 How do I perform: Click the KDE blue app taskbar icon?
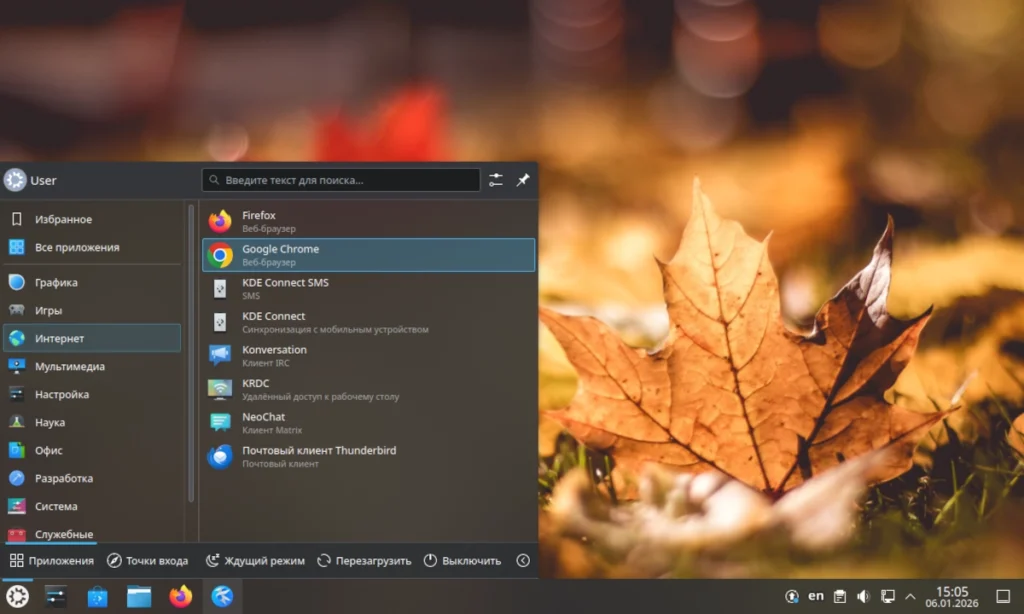click(x=222, y=596)
